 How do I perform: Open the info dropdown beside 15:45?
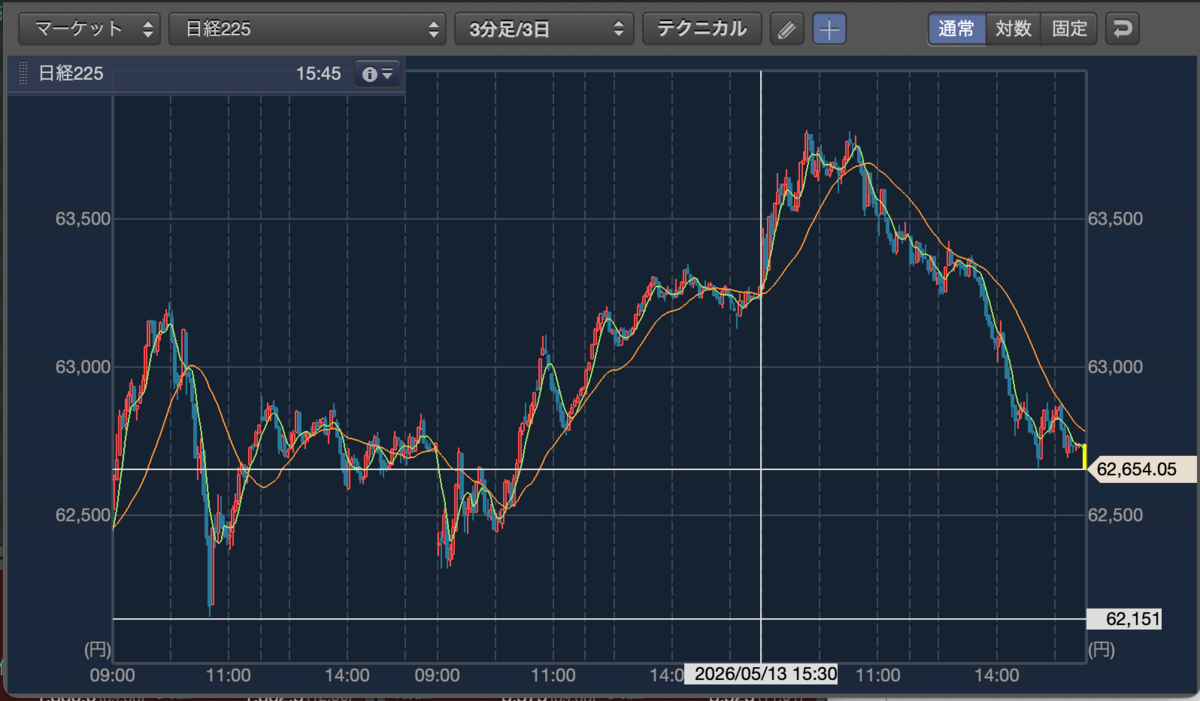[378, 74]
